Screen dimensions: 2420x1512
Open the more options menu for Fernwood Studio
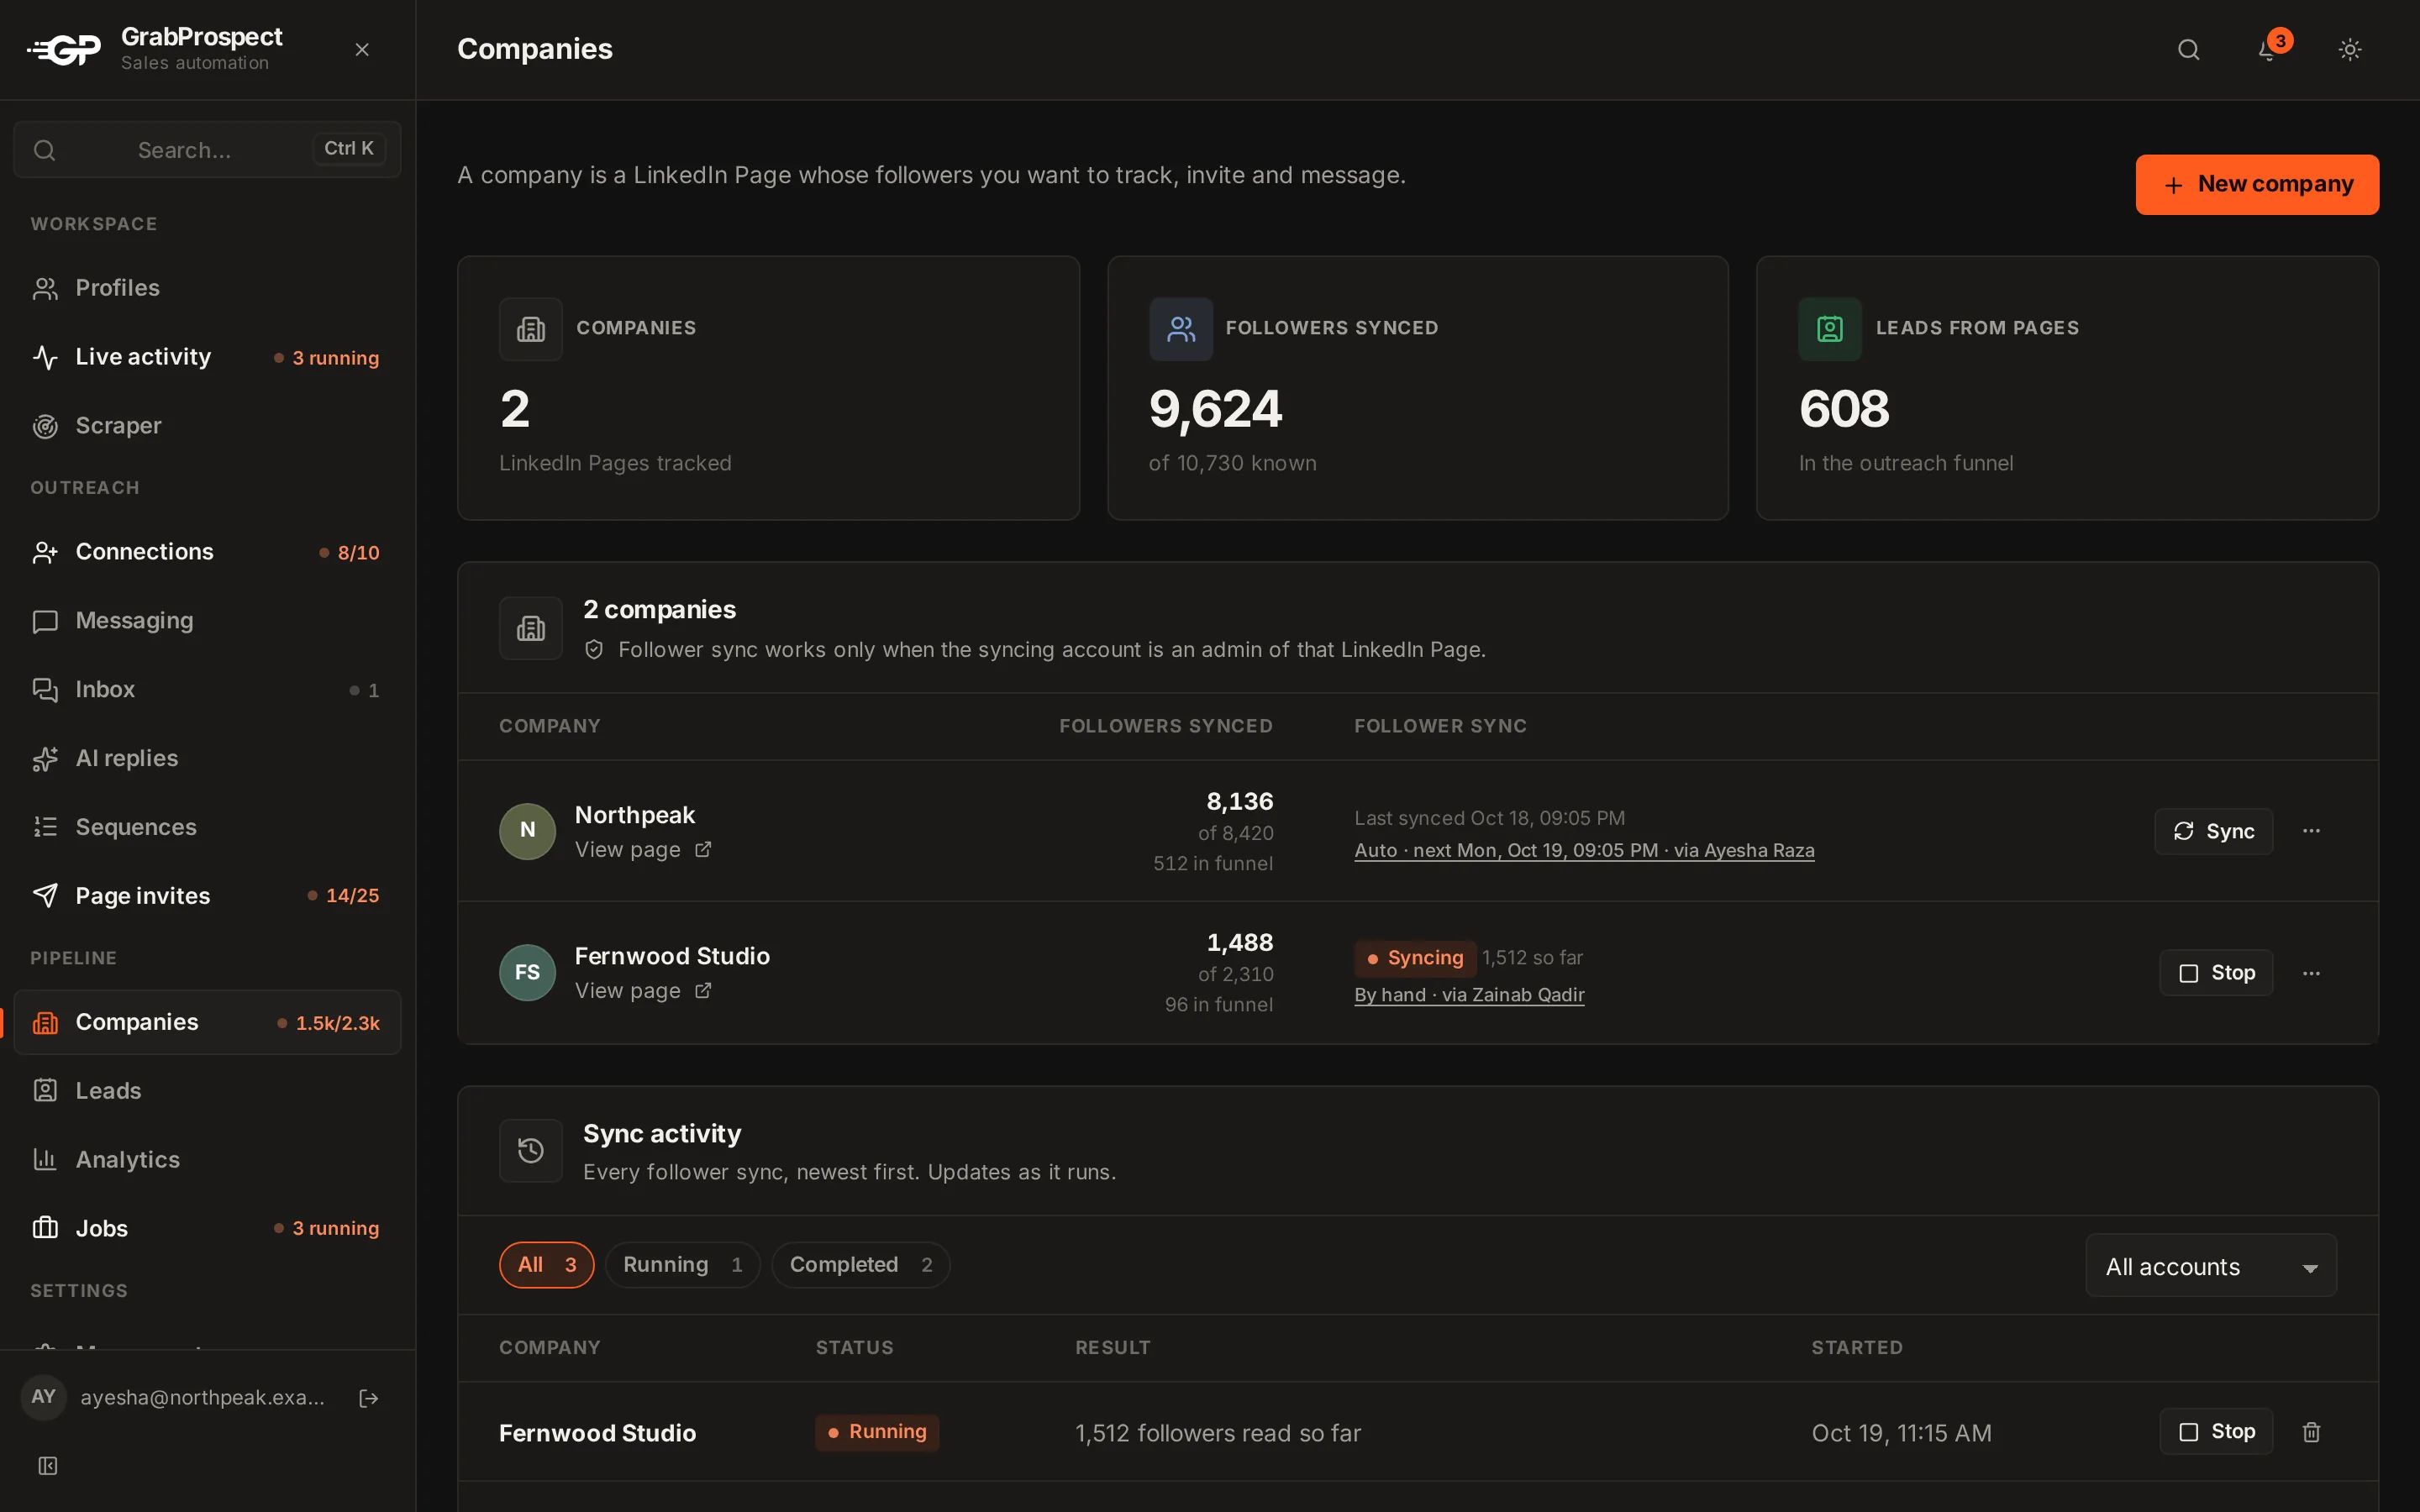click(x=2311, y=973)
